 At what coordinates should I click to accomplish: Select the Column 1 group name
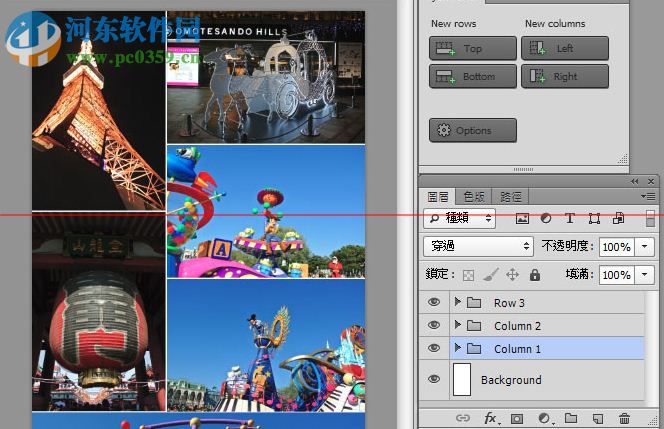click(x=517, y=349)
